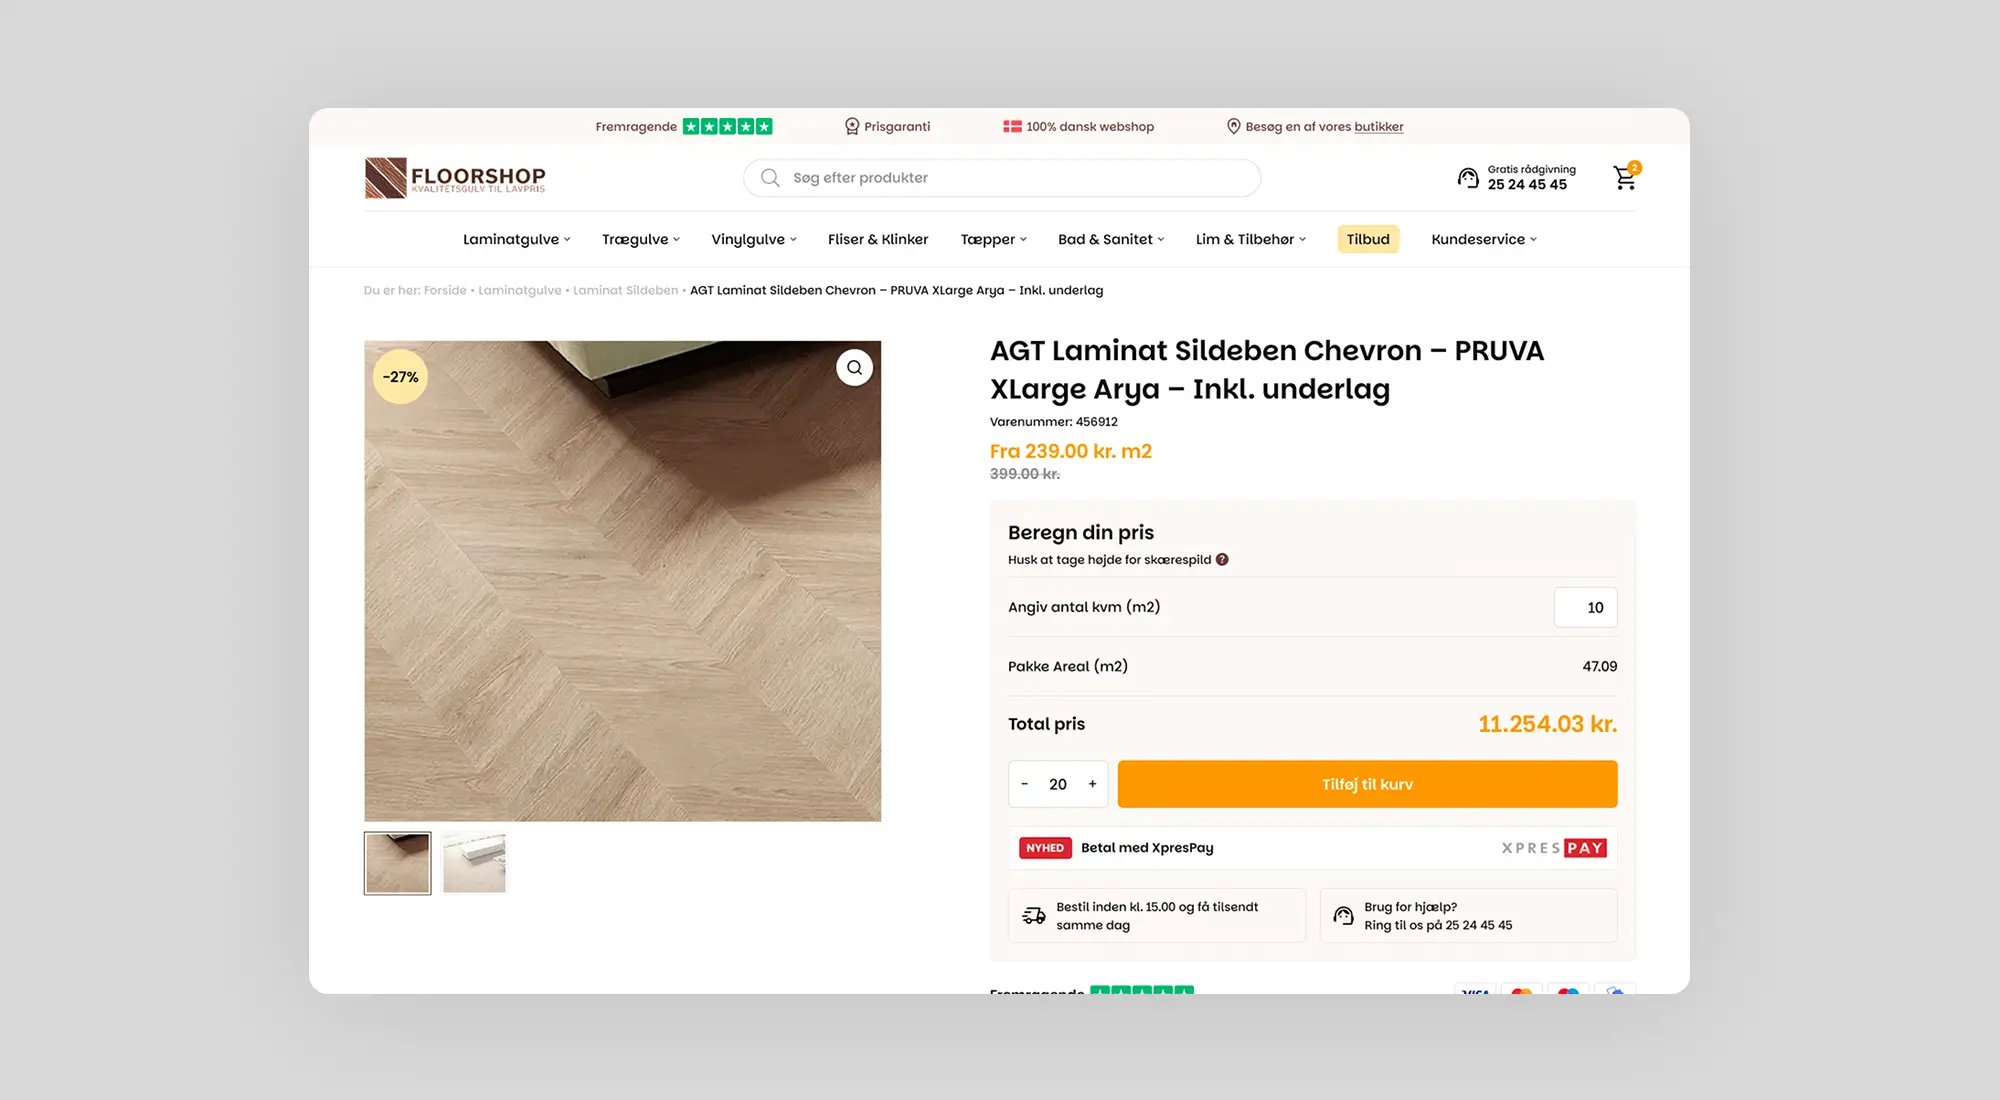The image size is (2000, 1100).
Task: Expand the Laminatgulve dropdown menu
Action: pos(516,240)
